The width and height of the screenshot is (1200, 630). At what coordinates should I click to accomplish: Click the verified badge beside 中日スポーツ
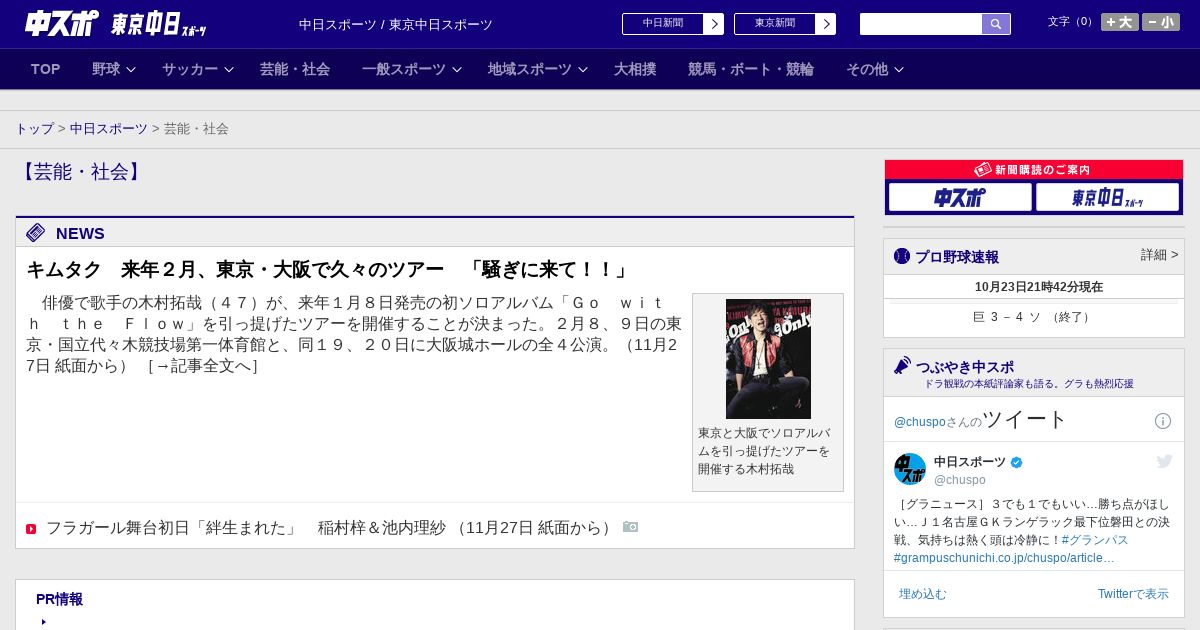(1017, 462)
